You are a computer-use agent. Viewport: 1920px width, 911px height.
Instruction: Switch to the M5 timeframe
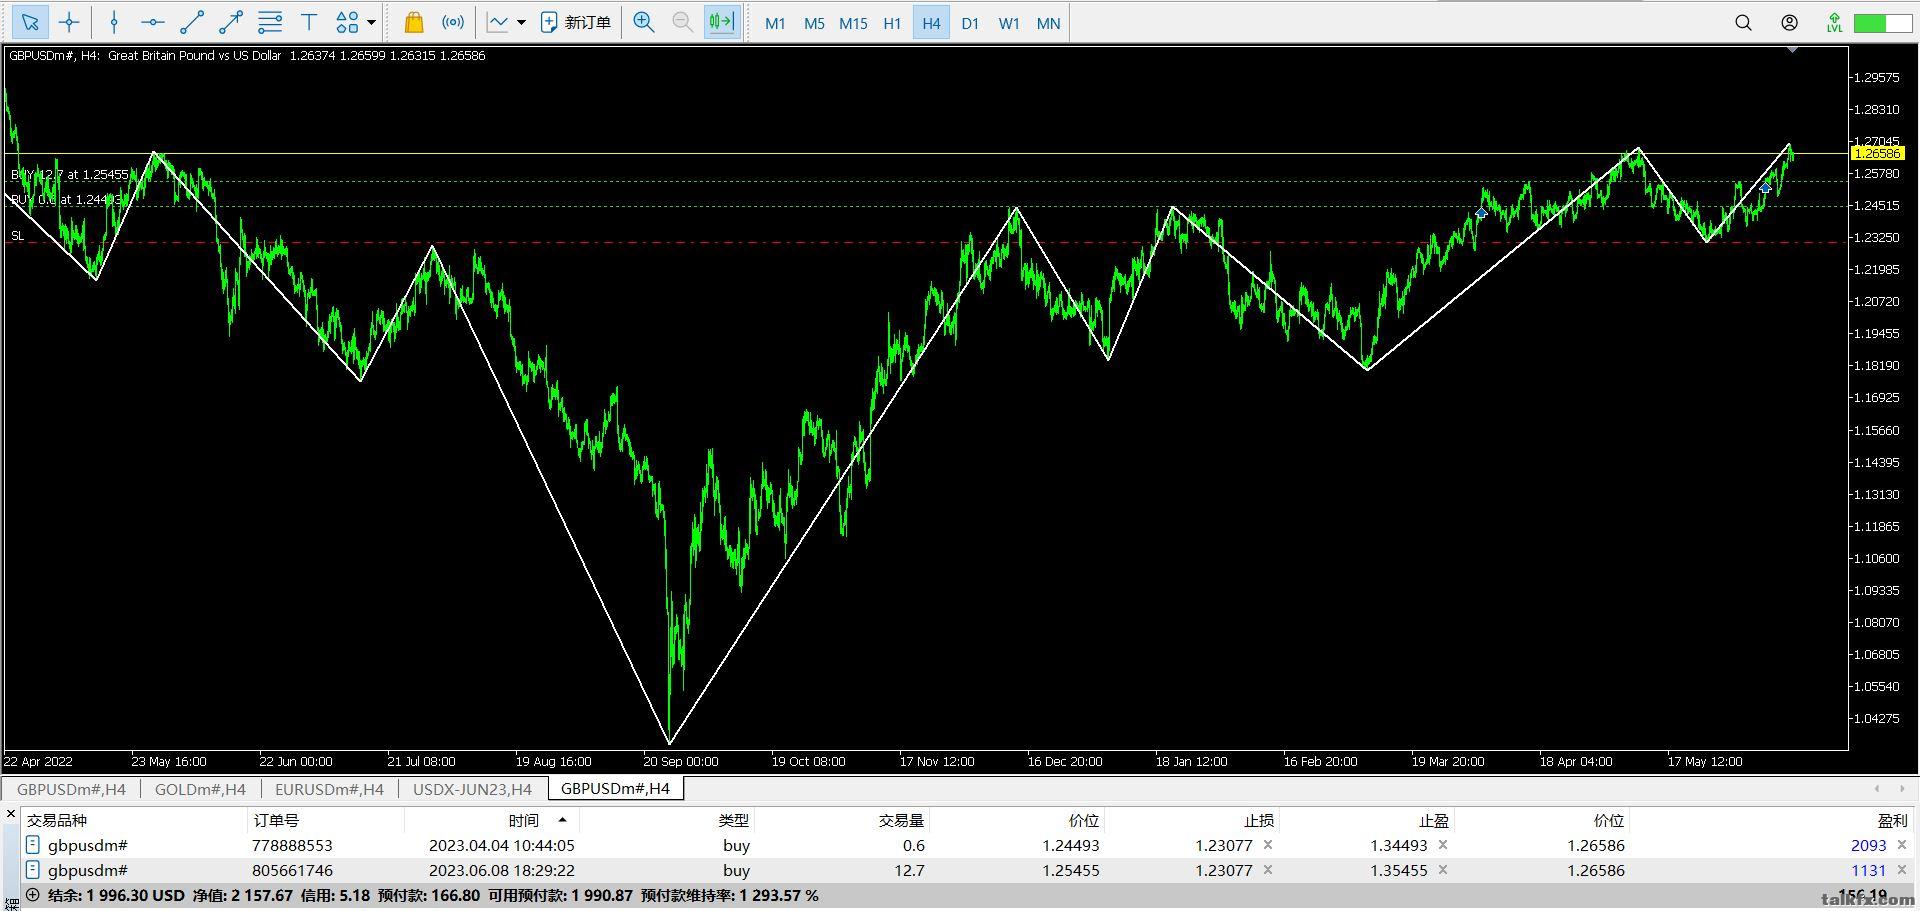coord(814,23)
